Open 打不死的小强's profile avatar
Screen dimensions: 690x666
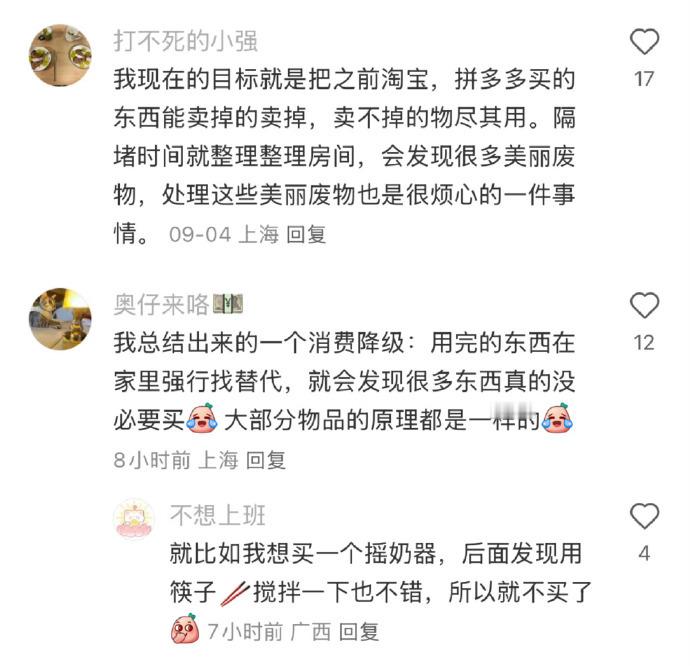tap(60, 55)
